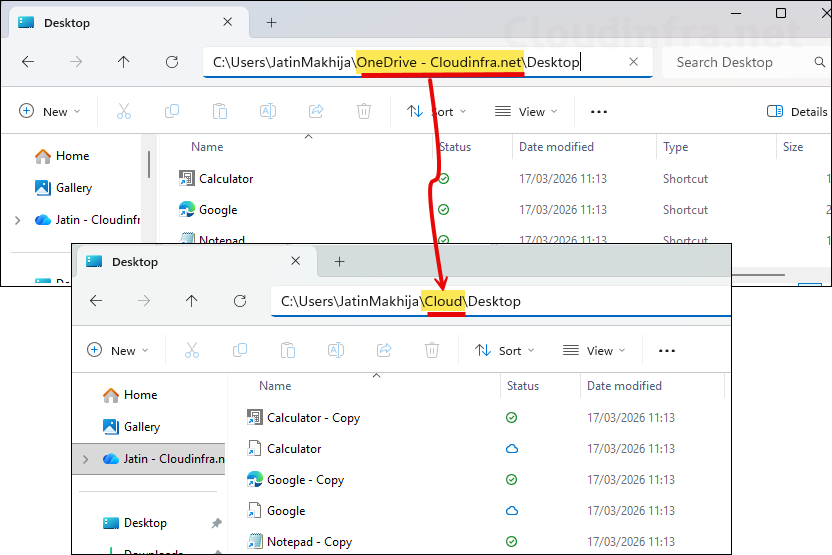This screenshot has height=555, width=832.
Task: Click Share icon in front window toolbar
Action: (x=384, y=350)
